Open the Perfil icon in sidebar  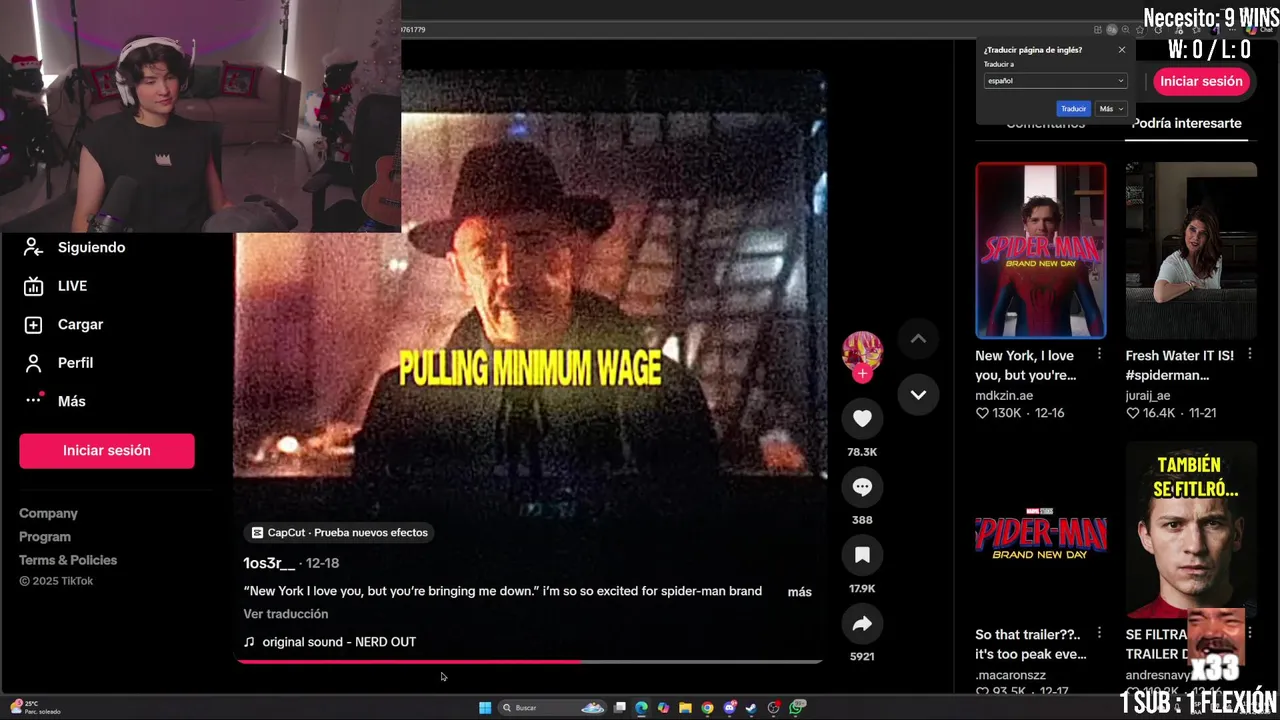pos(33,363)
